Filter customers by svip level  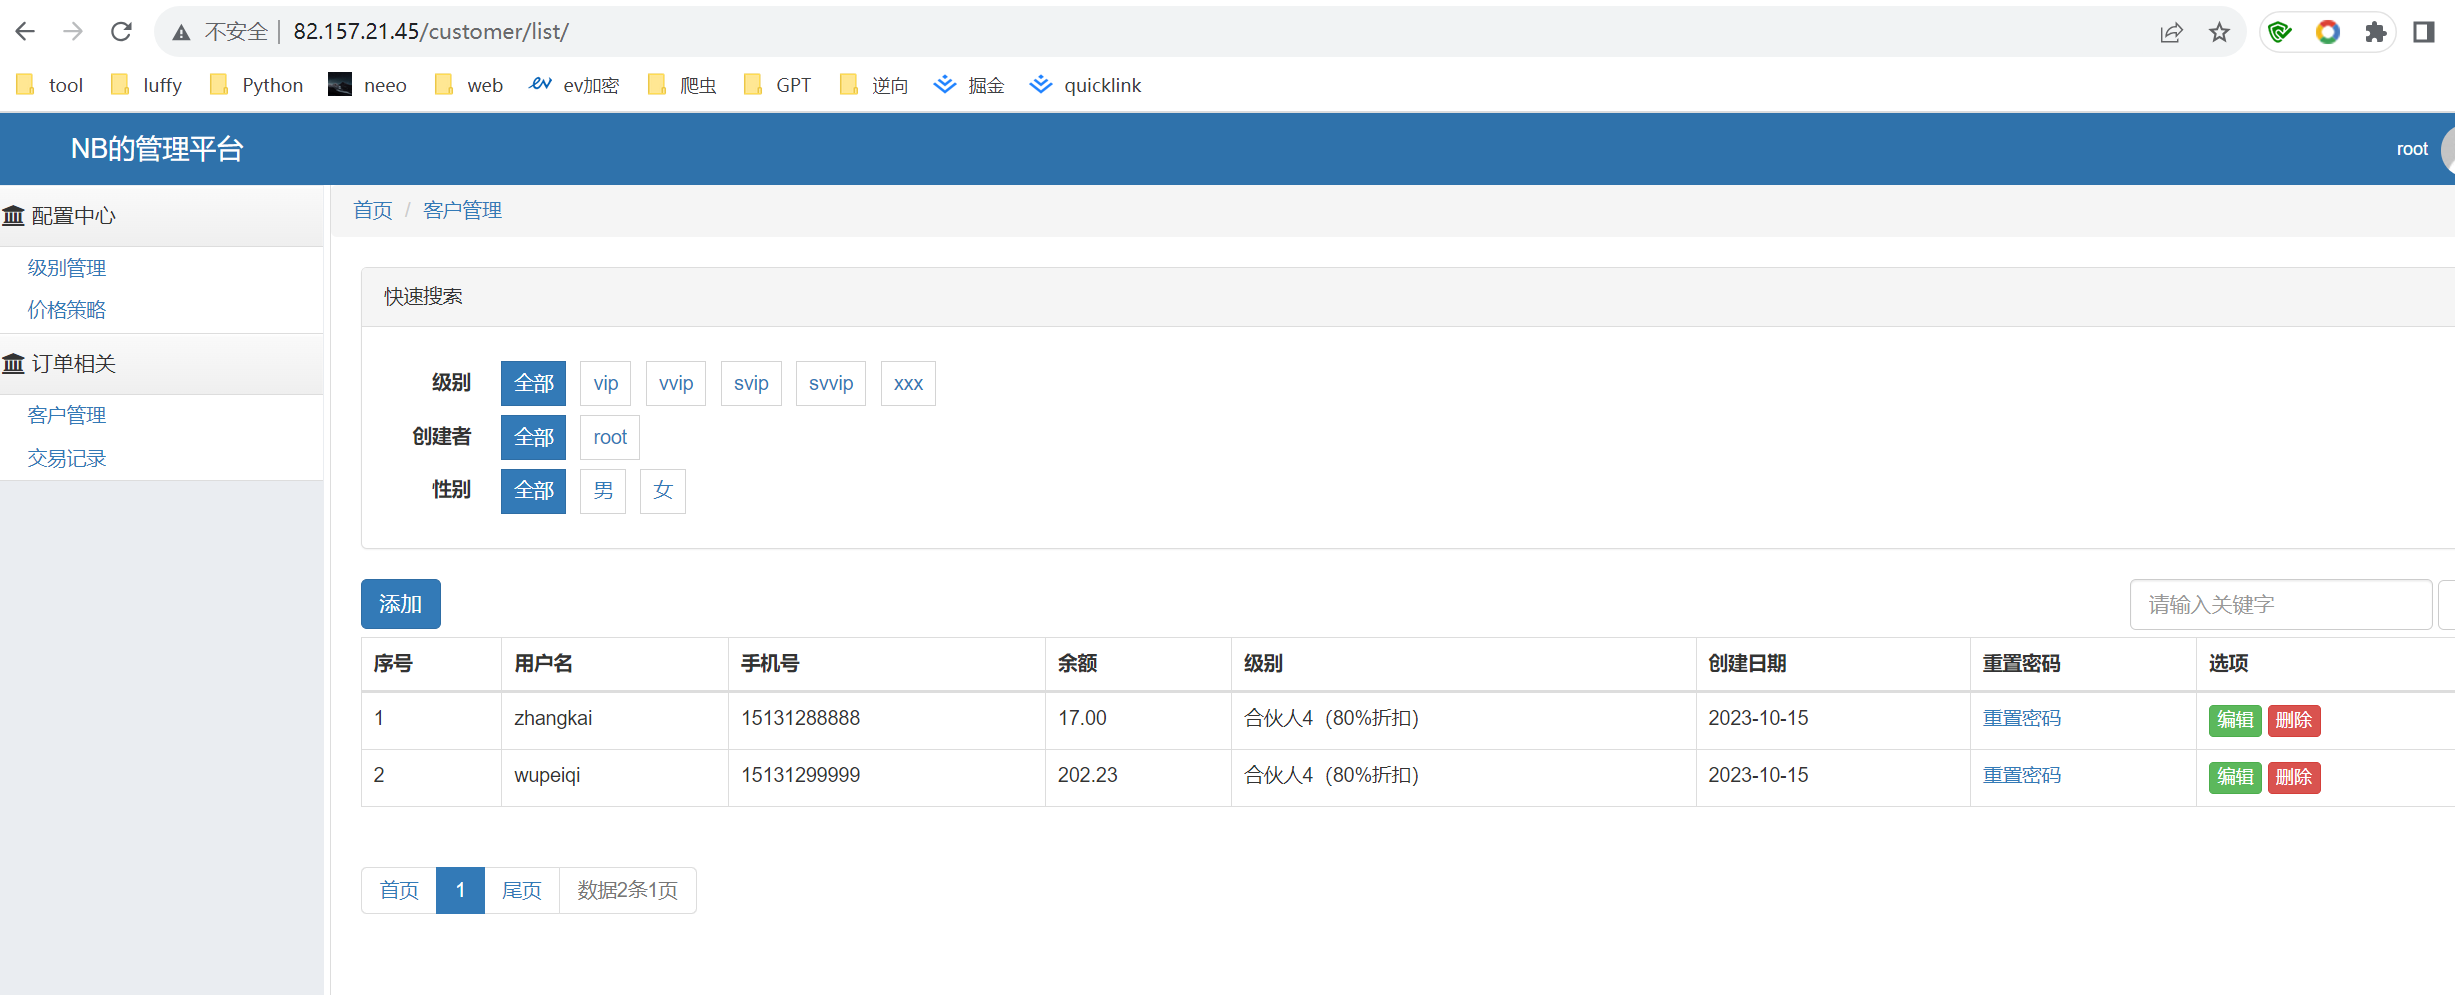[750, 383]
